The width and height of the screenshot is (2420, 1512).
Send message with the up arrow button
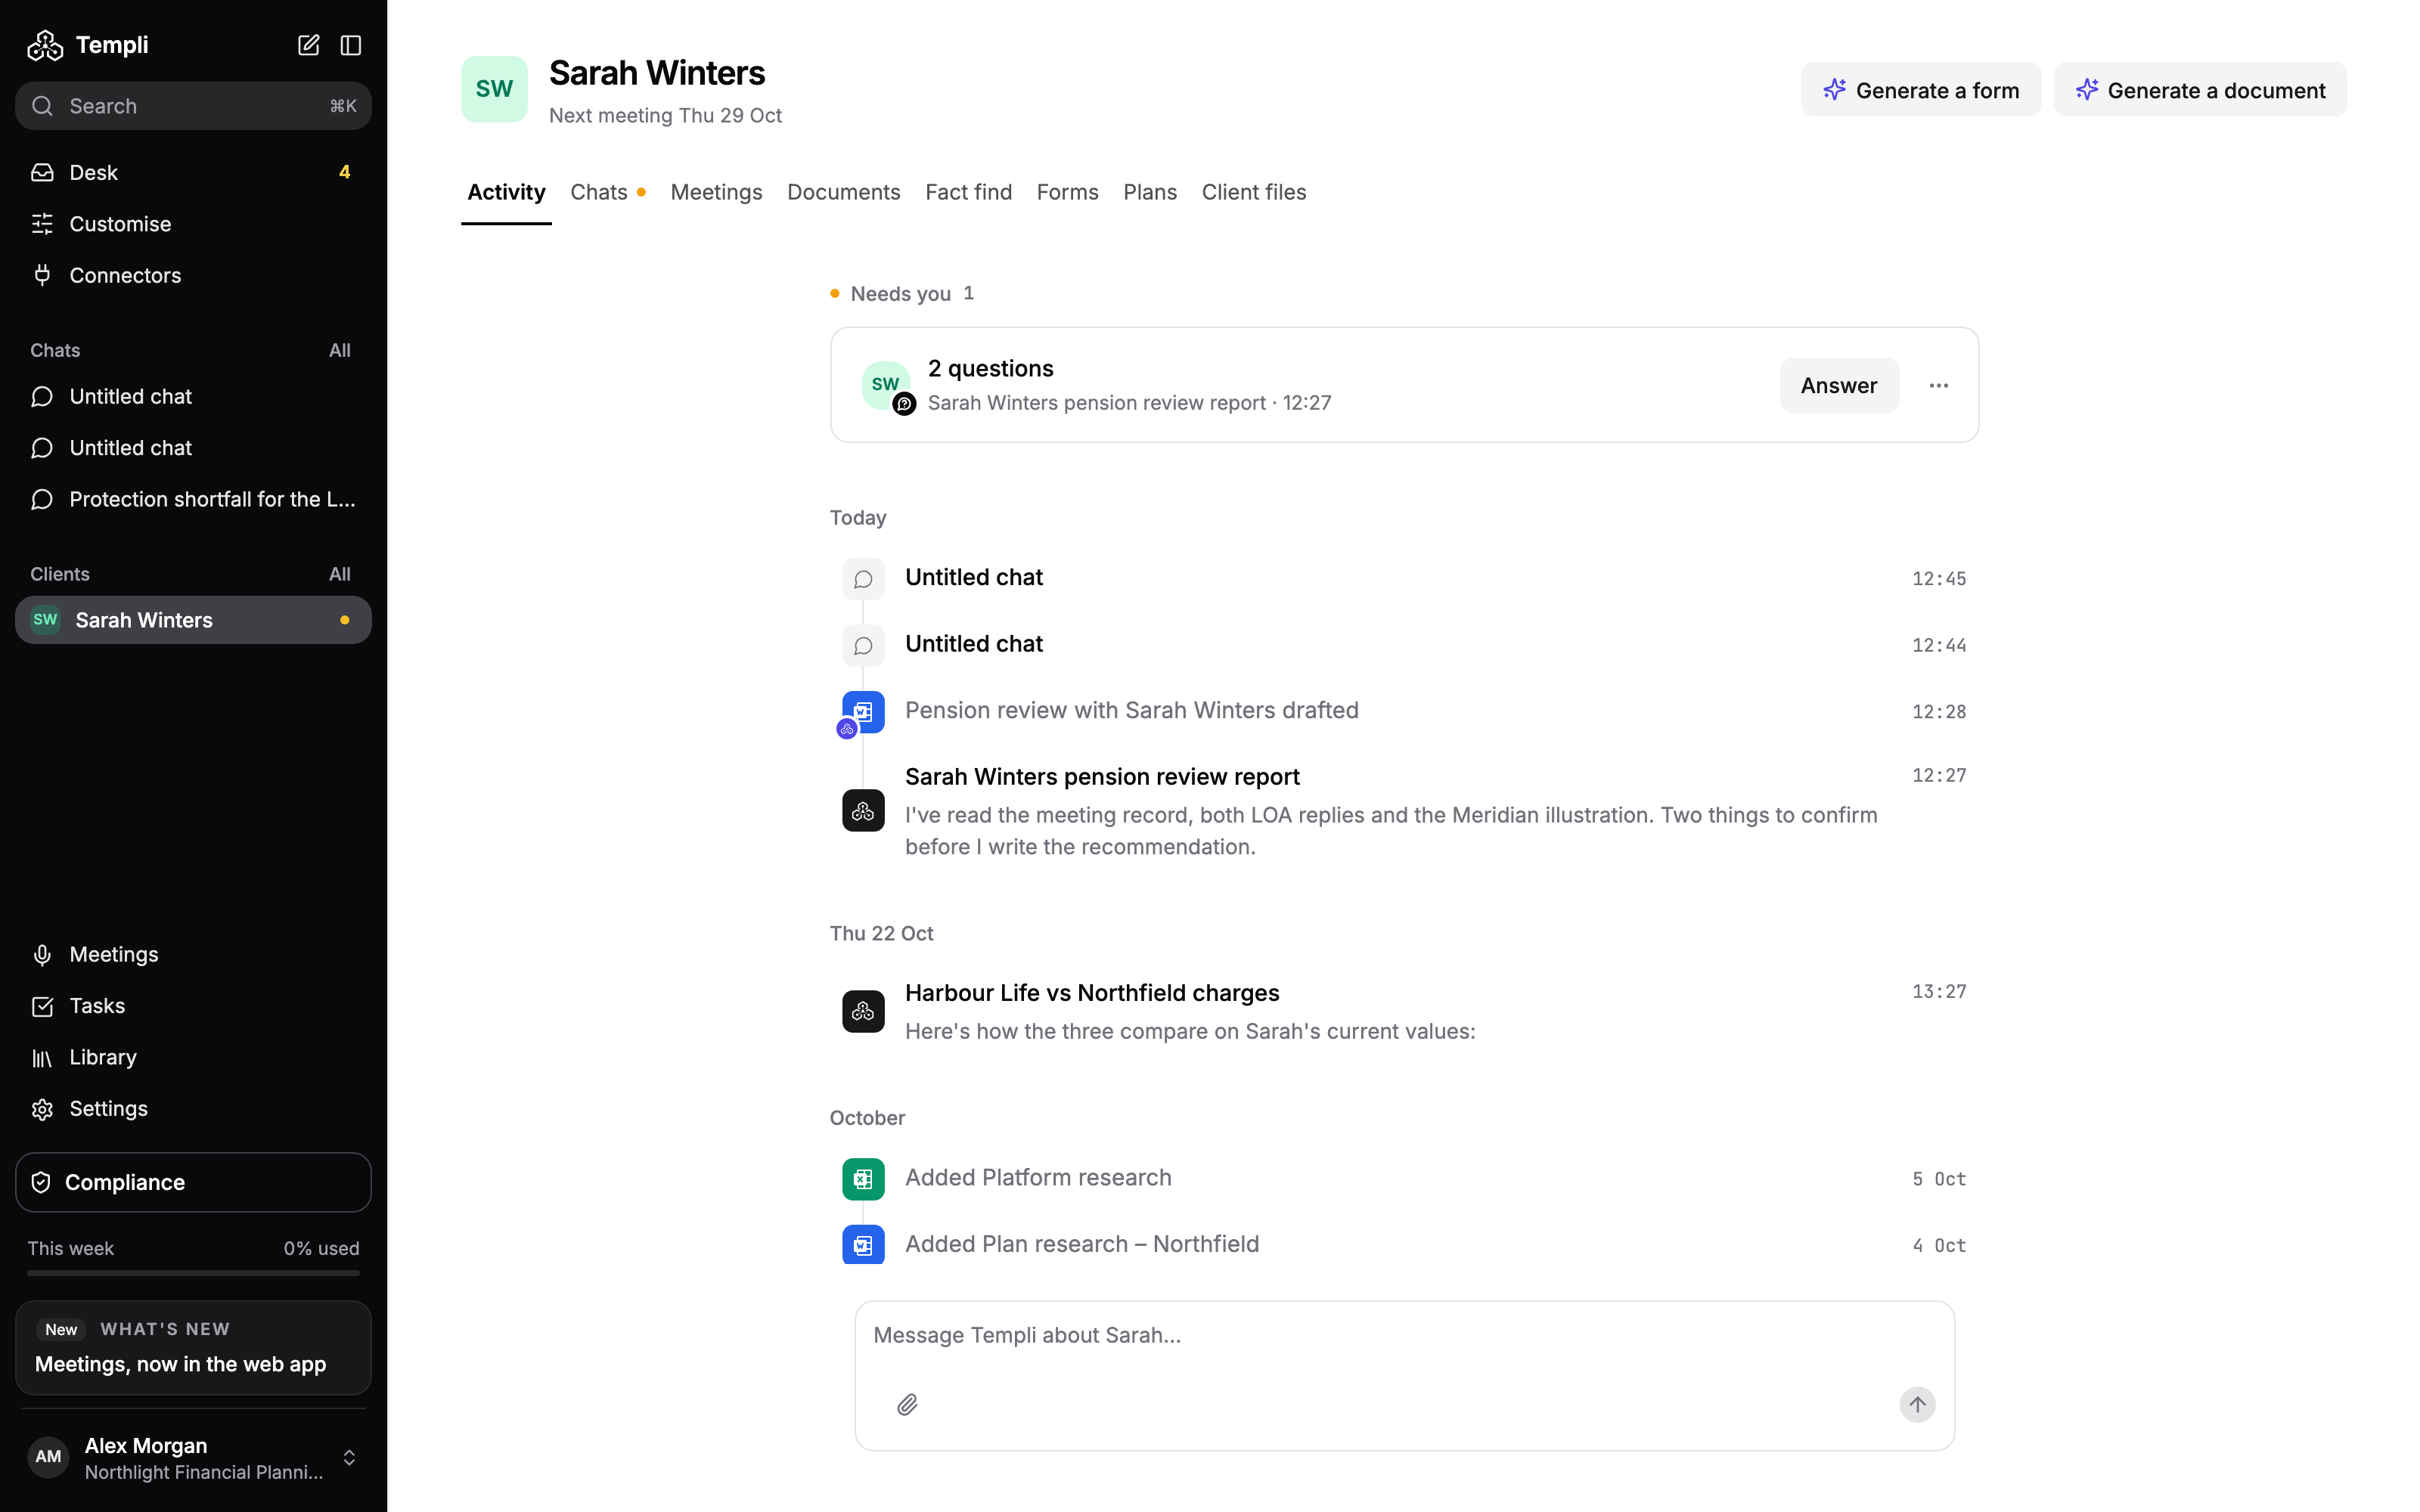tap(1917, 1405)
